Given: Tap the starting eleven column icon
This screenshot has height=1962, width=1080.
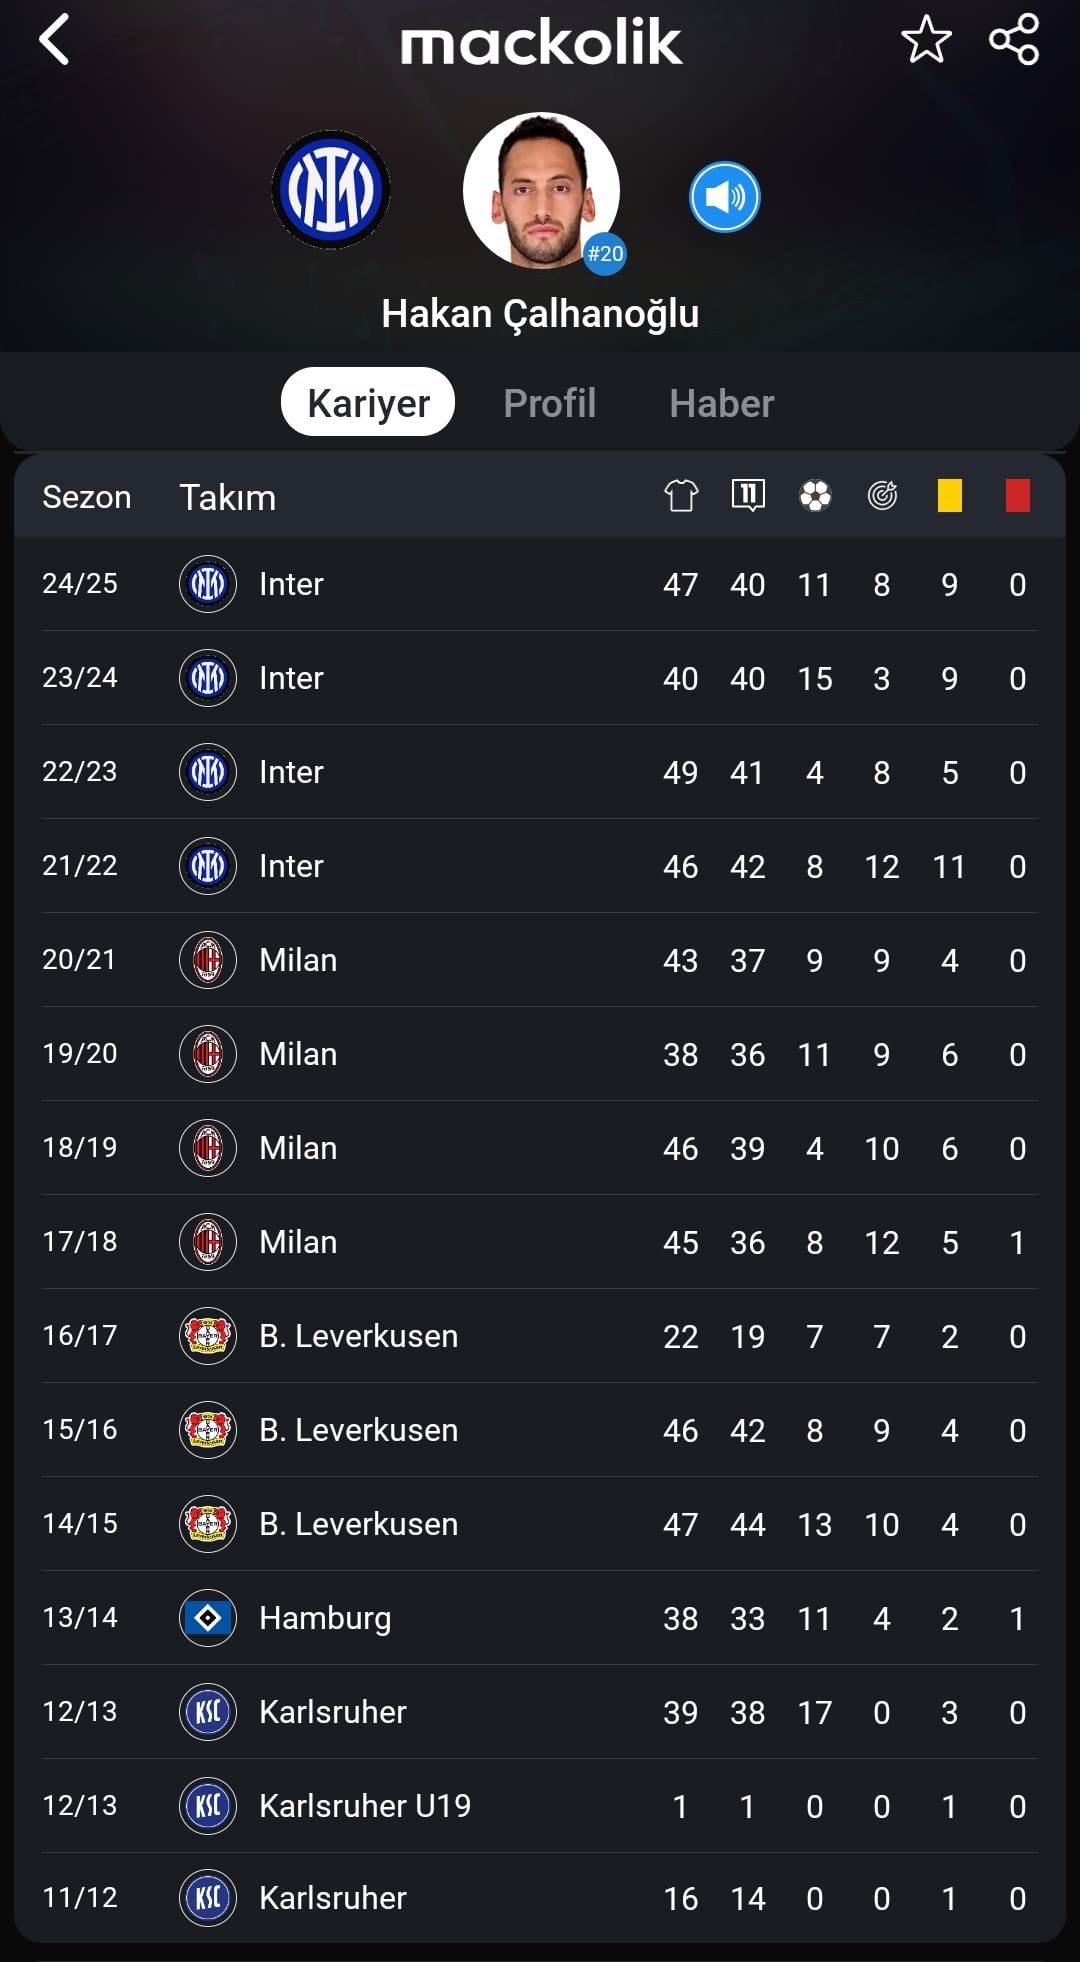Looking at the screenshot, I should tap(748, 495).
